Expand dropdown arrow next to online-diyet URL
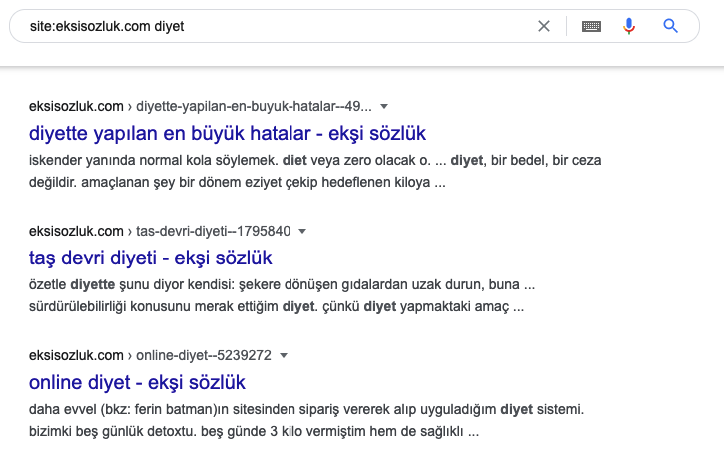Viewport: 724px width, 459px height. 284,356
